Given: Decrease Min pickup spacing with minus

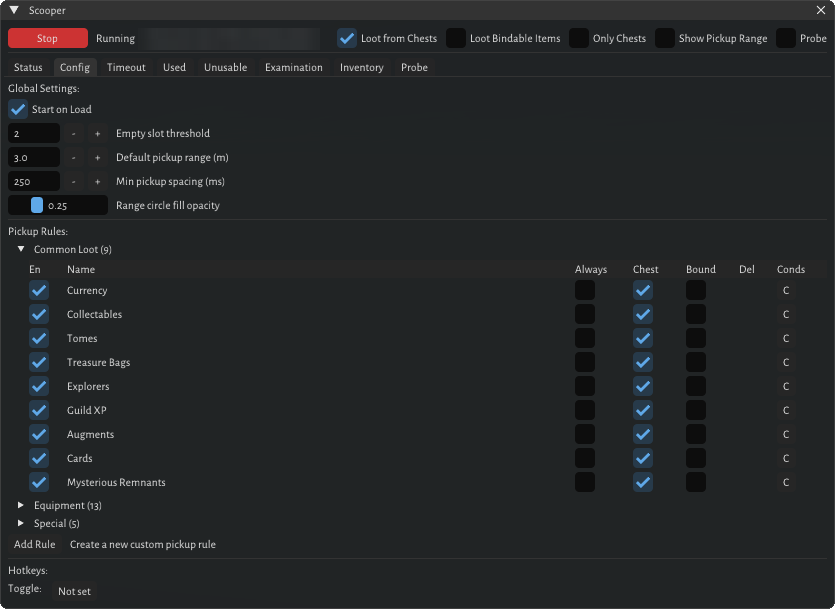Looking at the screenshot, I should click(x=73, y=182).
